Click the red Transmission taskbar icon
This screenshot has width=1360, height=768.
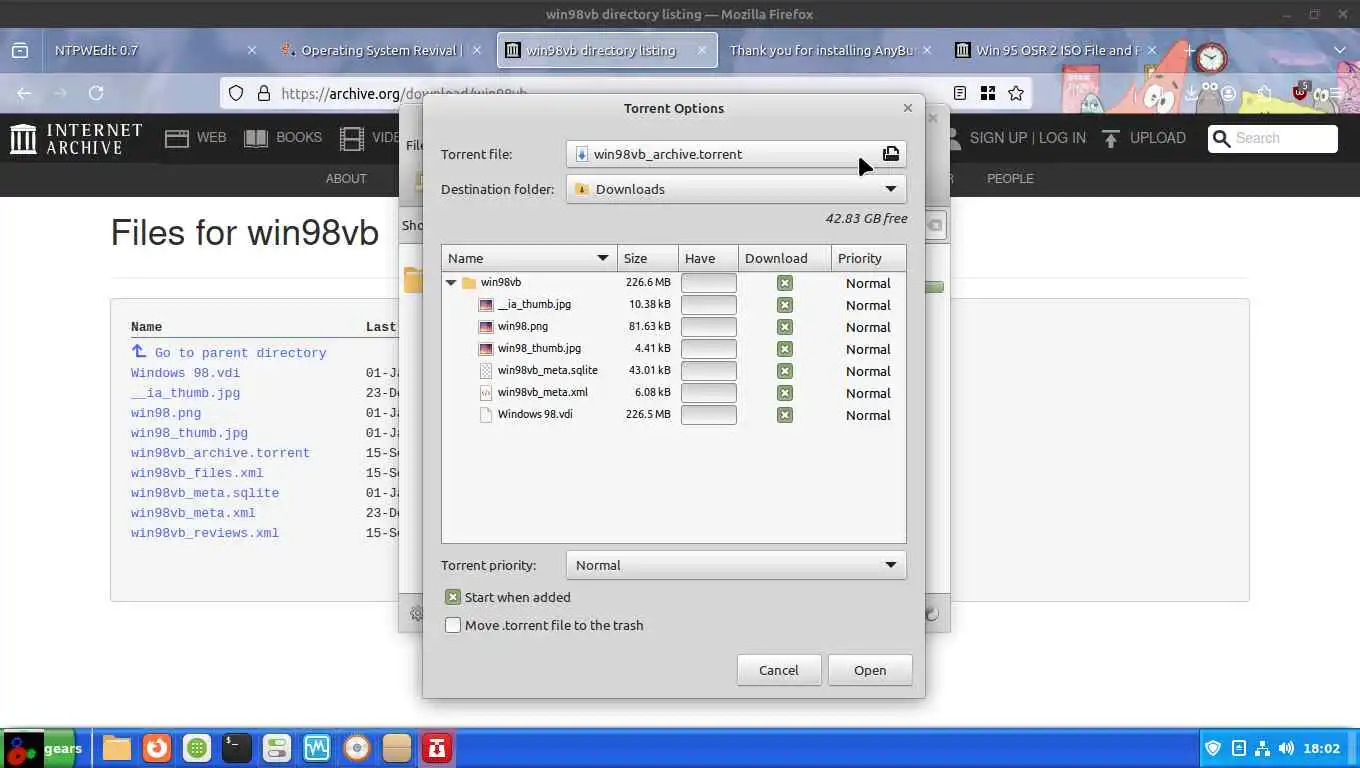pos(437,748)
